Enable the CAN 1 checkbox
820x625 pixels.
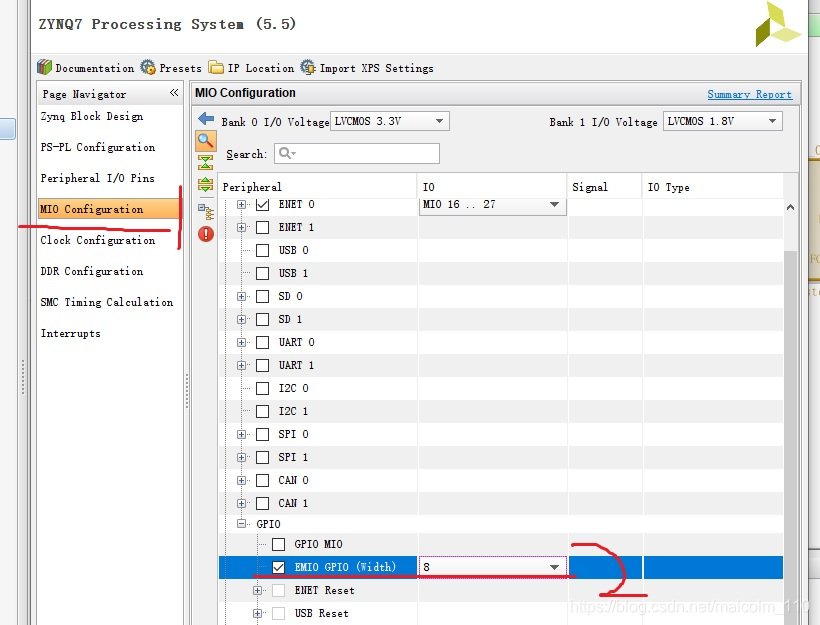click(x=263, y=503)
